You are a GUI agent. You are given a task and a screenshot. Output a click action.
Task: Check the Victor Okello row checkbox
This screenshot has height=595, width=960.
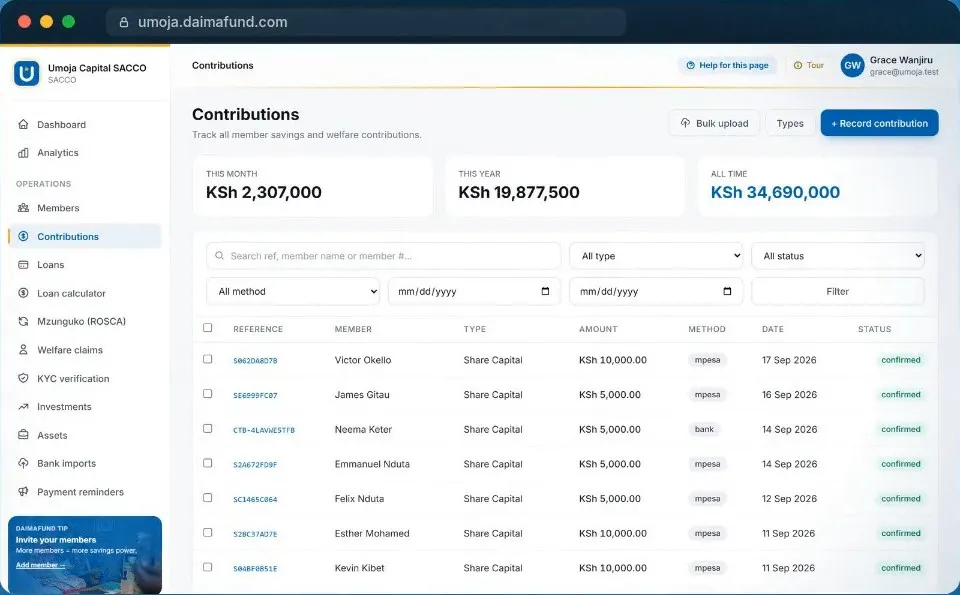click(208, 359)
